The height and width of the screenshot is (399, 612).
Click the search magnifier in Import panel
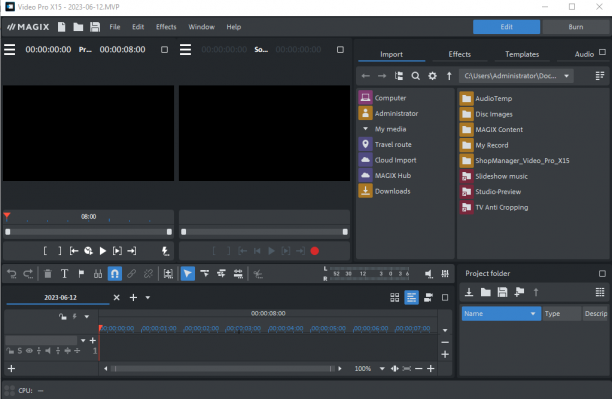[x=416, y=76]
